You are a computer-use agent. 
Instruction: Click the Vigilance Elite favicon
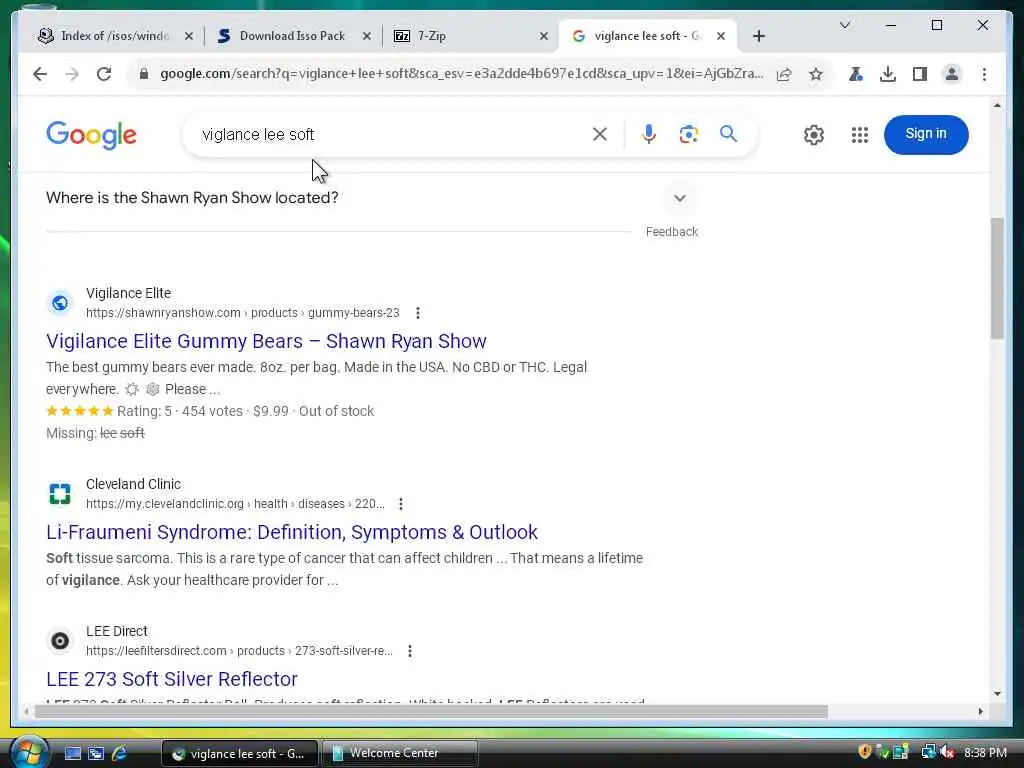pyautogui.click(x=59, y=303)
